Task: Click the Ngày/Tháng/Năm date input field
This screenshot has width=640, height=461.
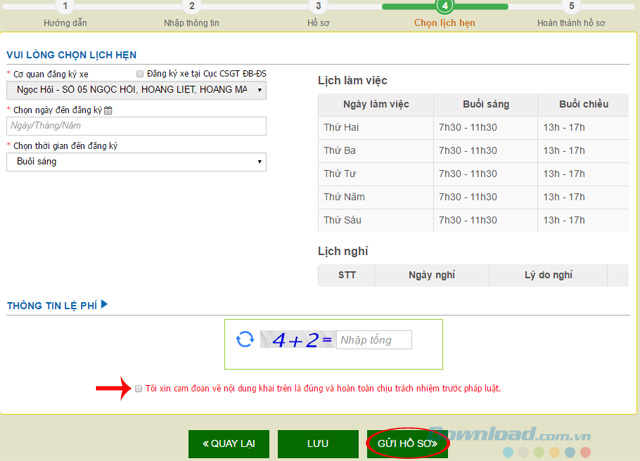Action: click(136, 126)
